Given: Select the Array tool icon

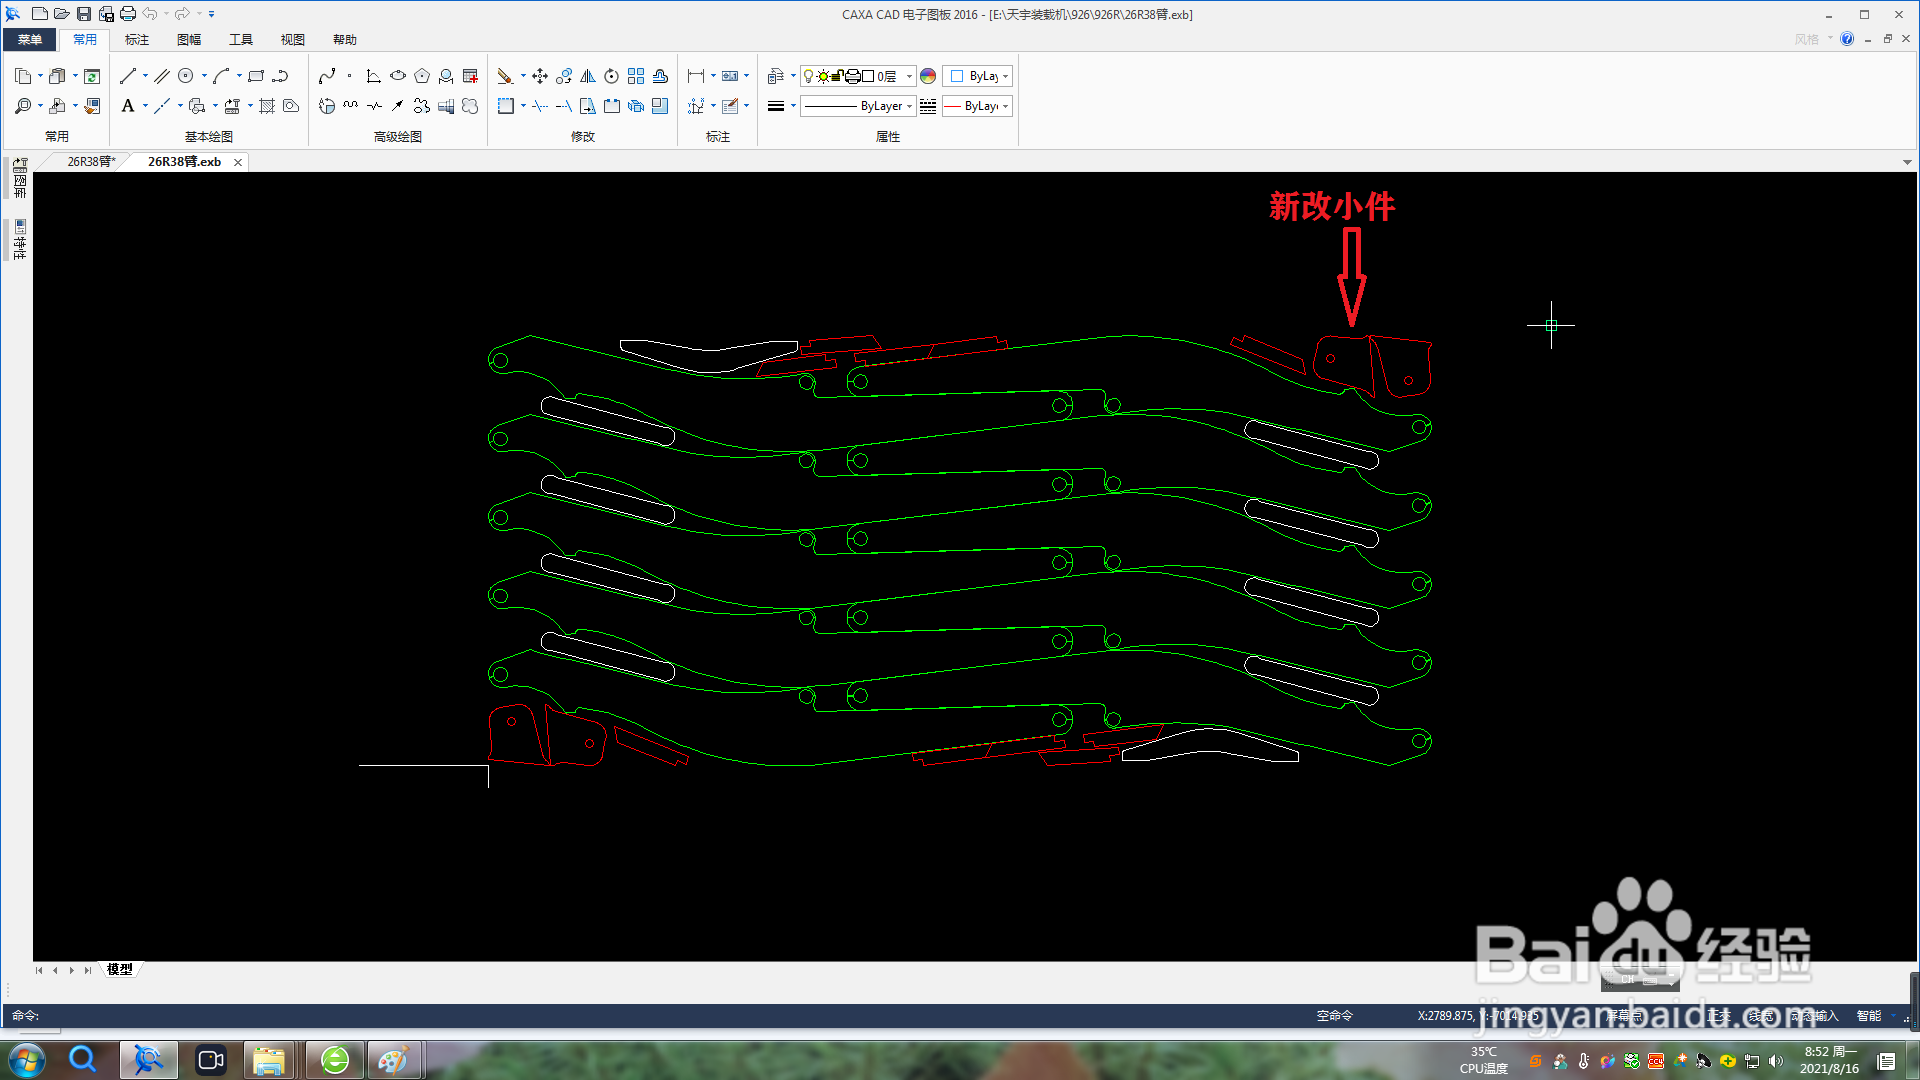Looking at the screenshot, I should point(636,76).
